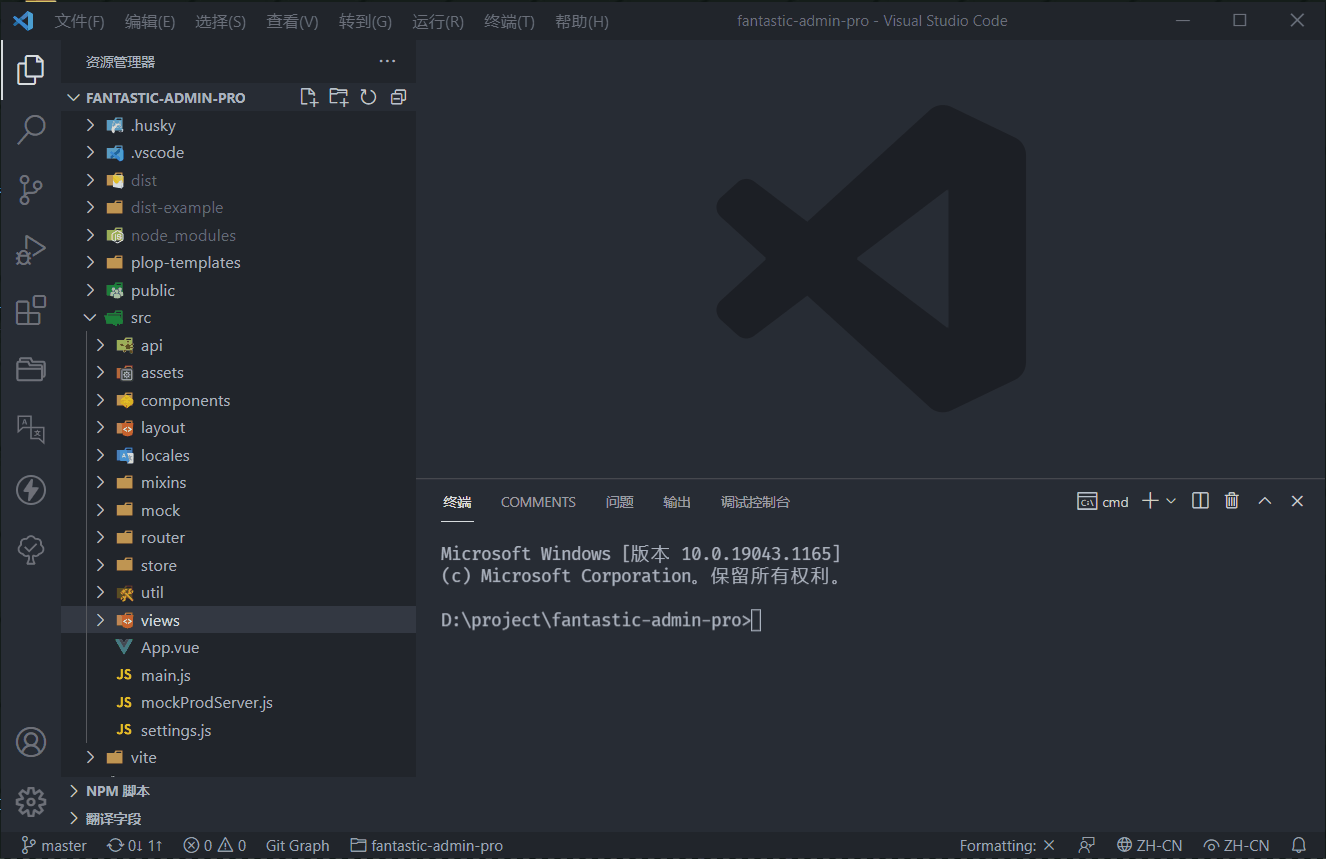Refresh the explorer file tree
Viewport: 1326px width, 859px height.
coord(368,97)
